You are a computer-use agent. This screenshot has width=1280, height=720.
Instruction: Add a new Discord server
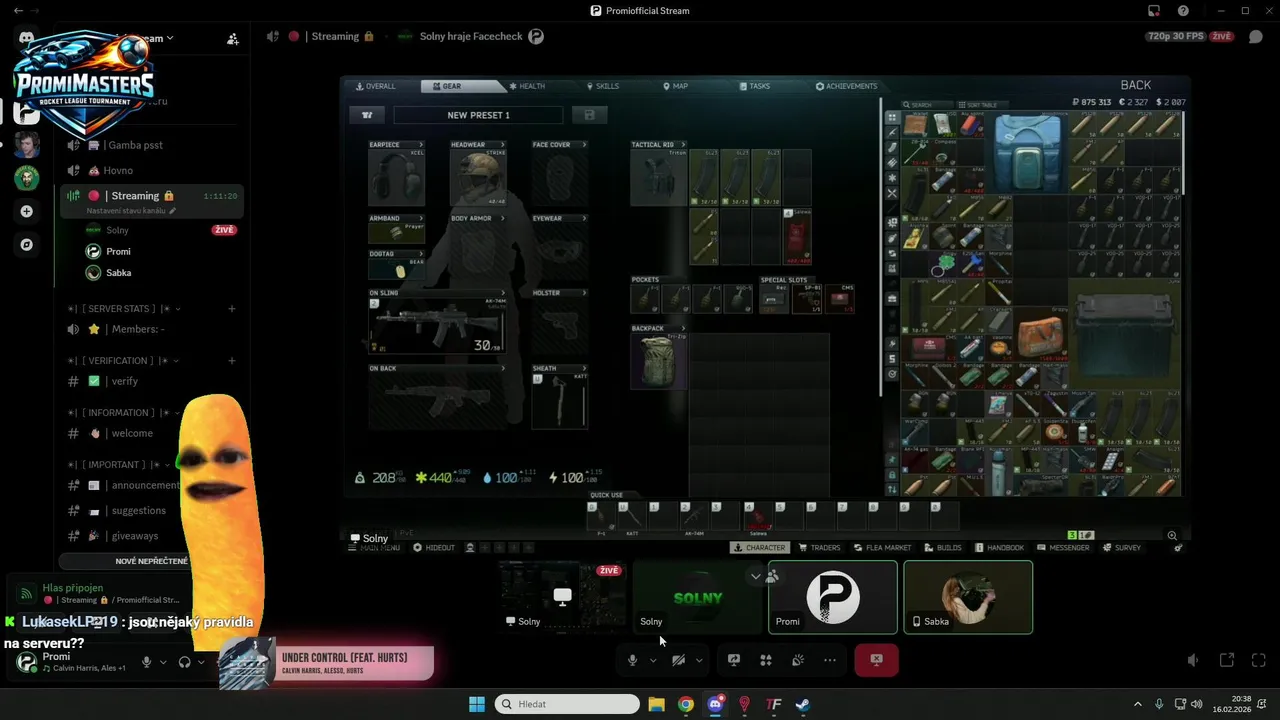[26, 211]
